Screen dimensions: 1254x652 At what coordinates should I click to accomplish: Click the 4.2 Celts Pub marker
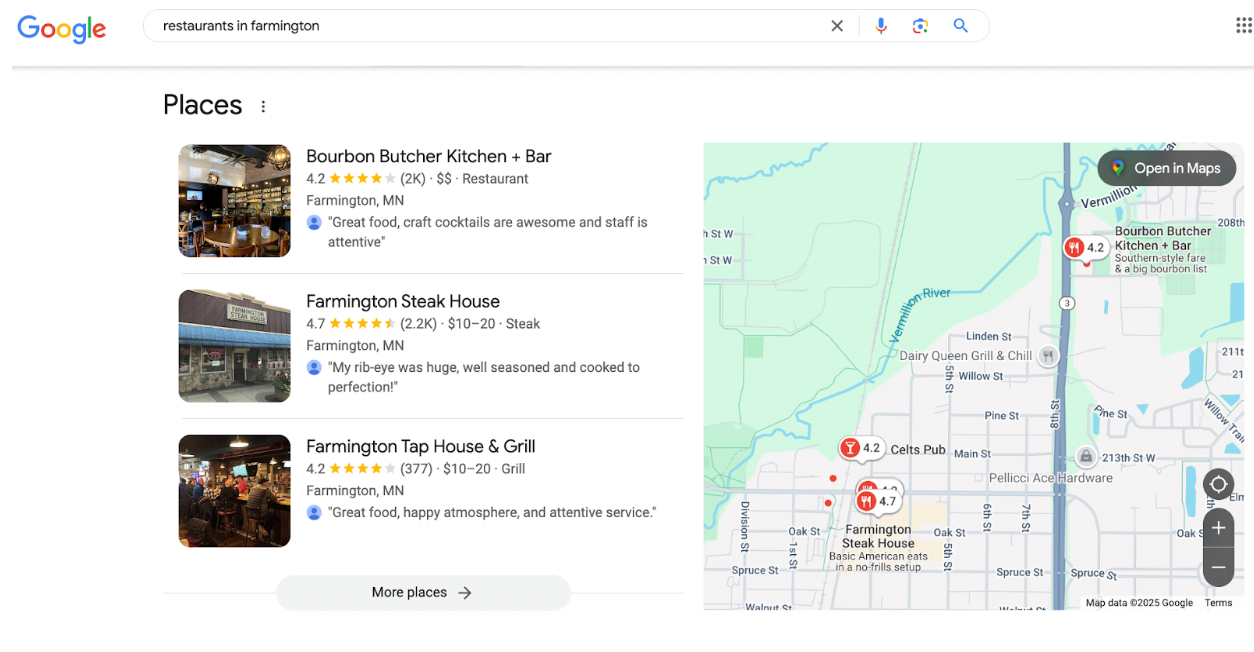(862, 448)
